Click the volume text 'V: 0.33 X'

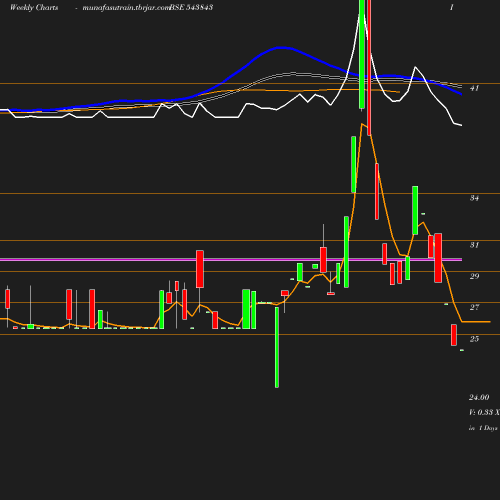point(484,412)
